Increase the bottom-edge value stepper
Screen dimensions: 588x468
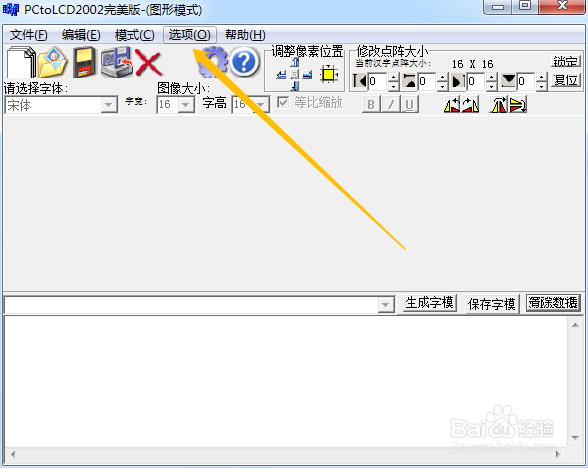pyautogui.click(x=542, y=77)
